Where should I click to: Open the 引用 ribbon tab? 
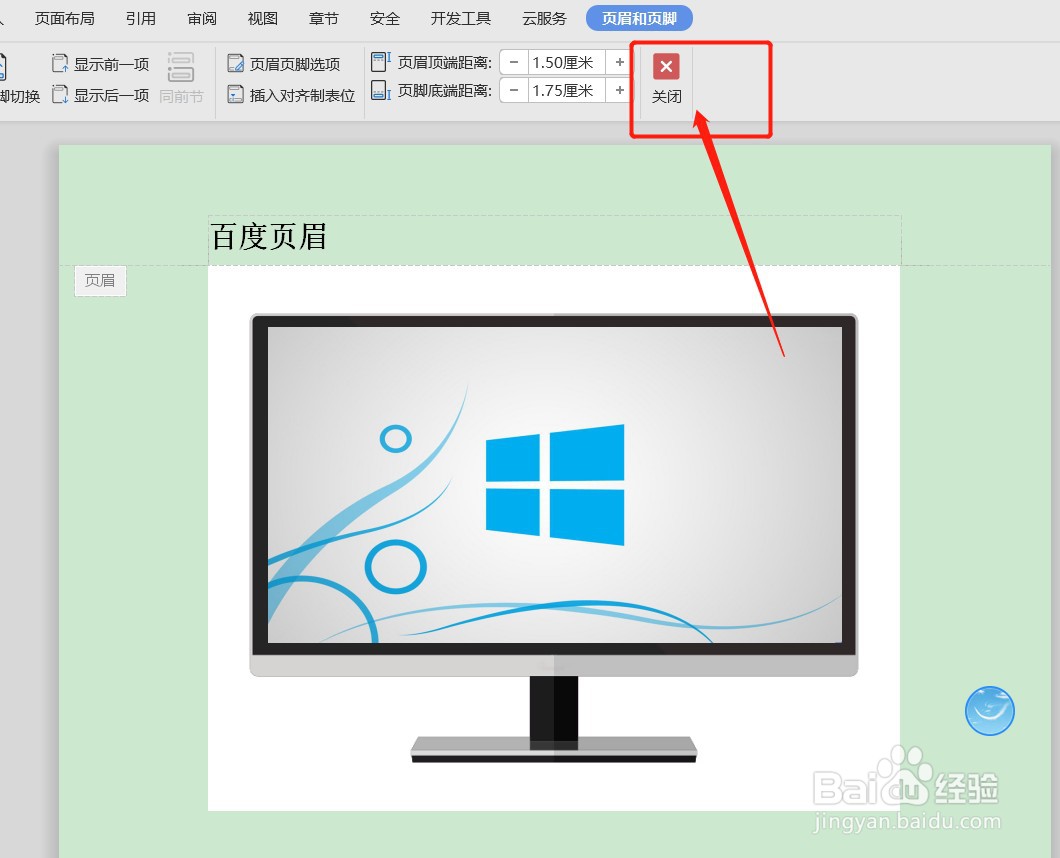click(x=141, y=18)
